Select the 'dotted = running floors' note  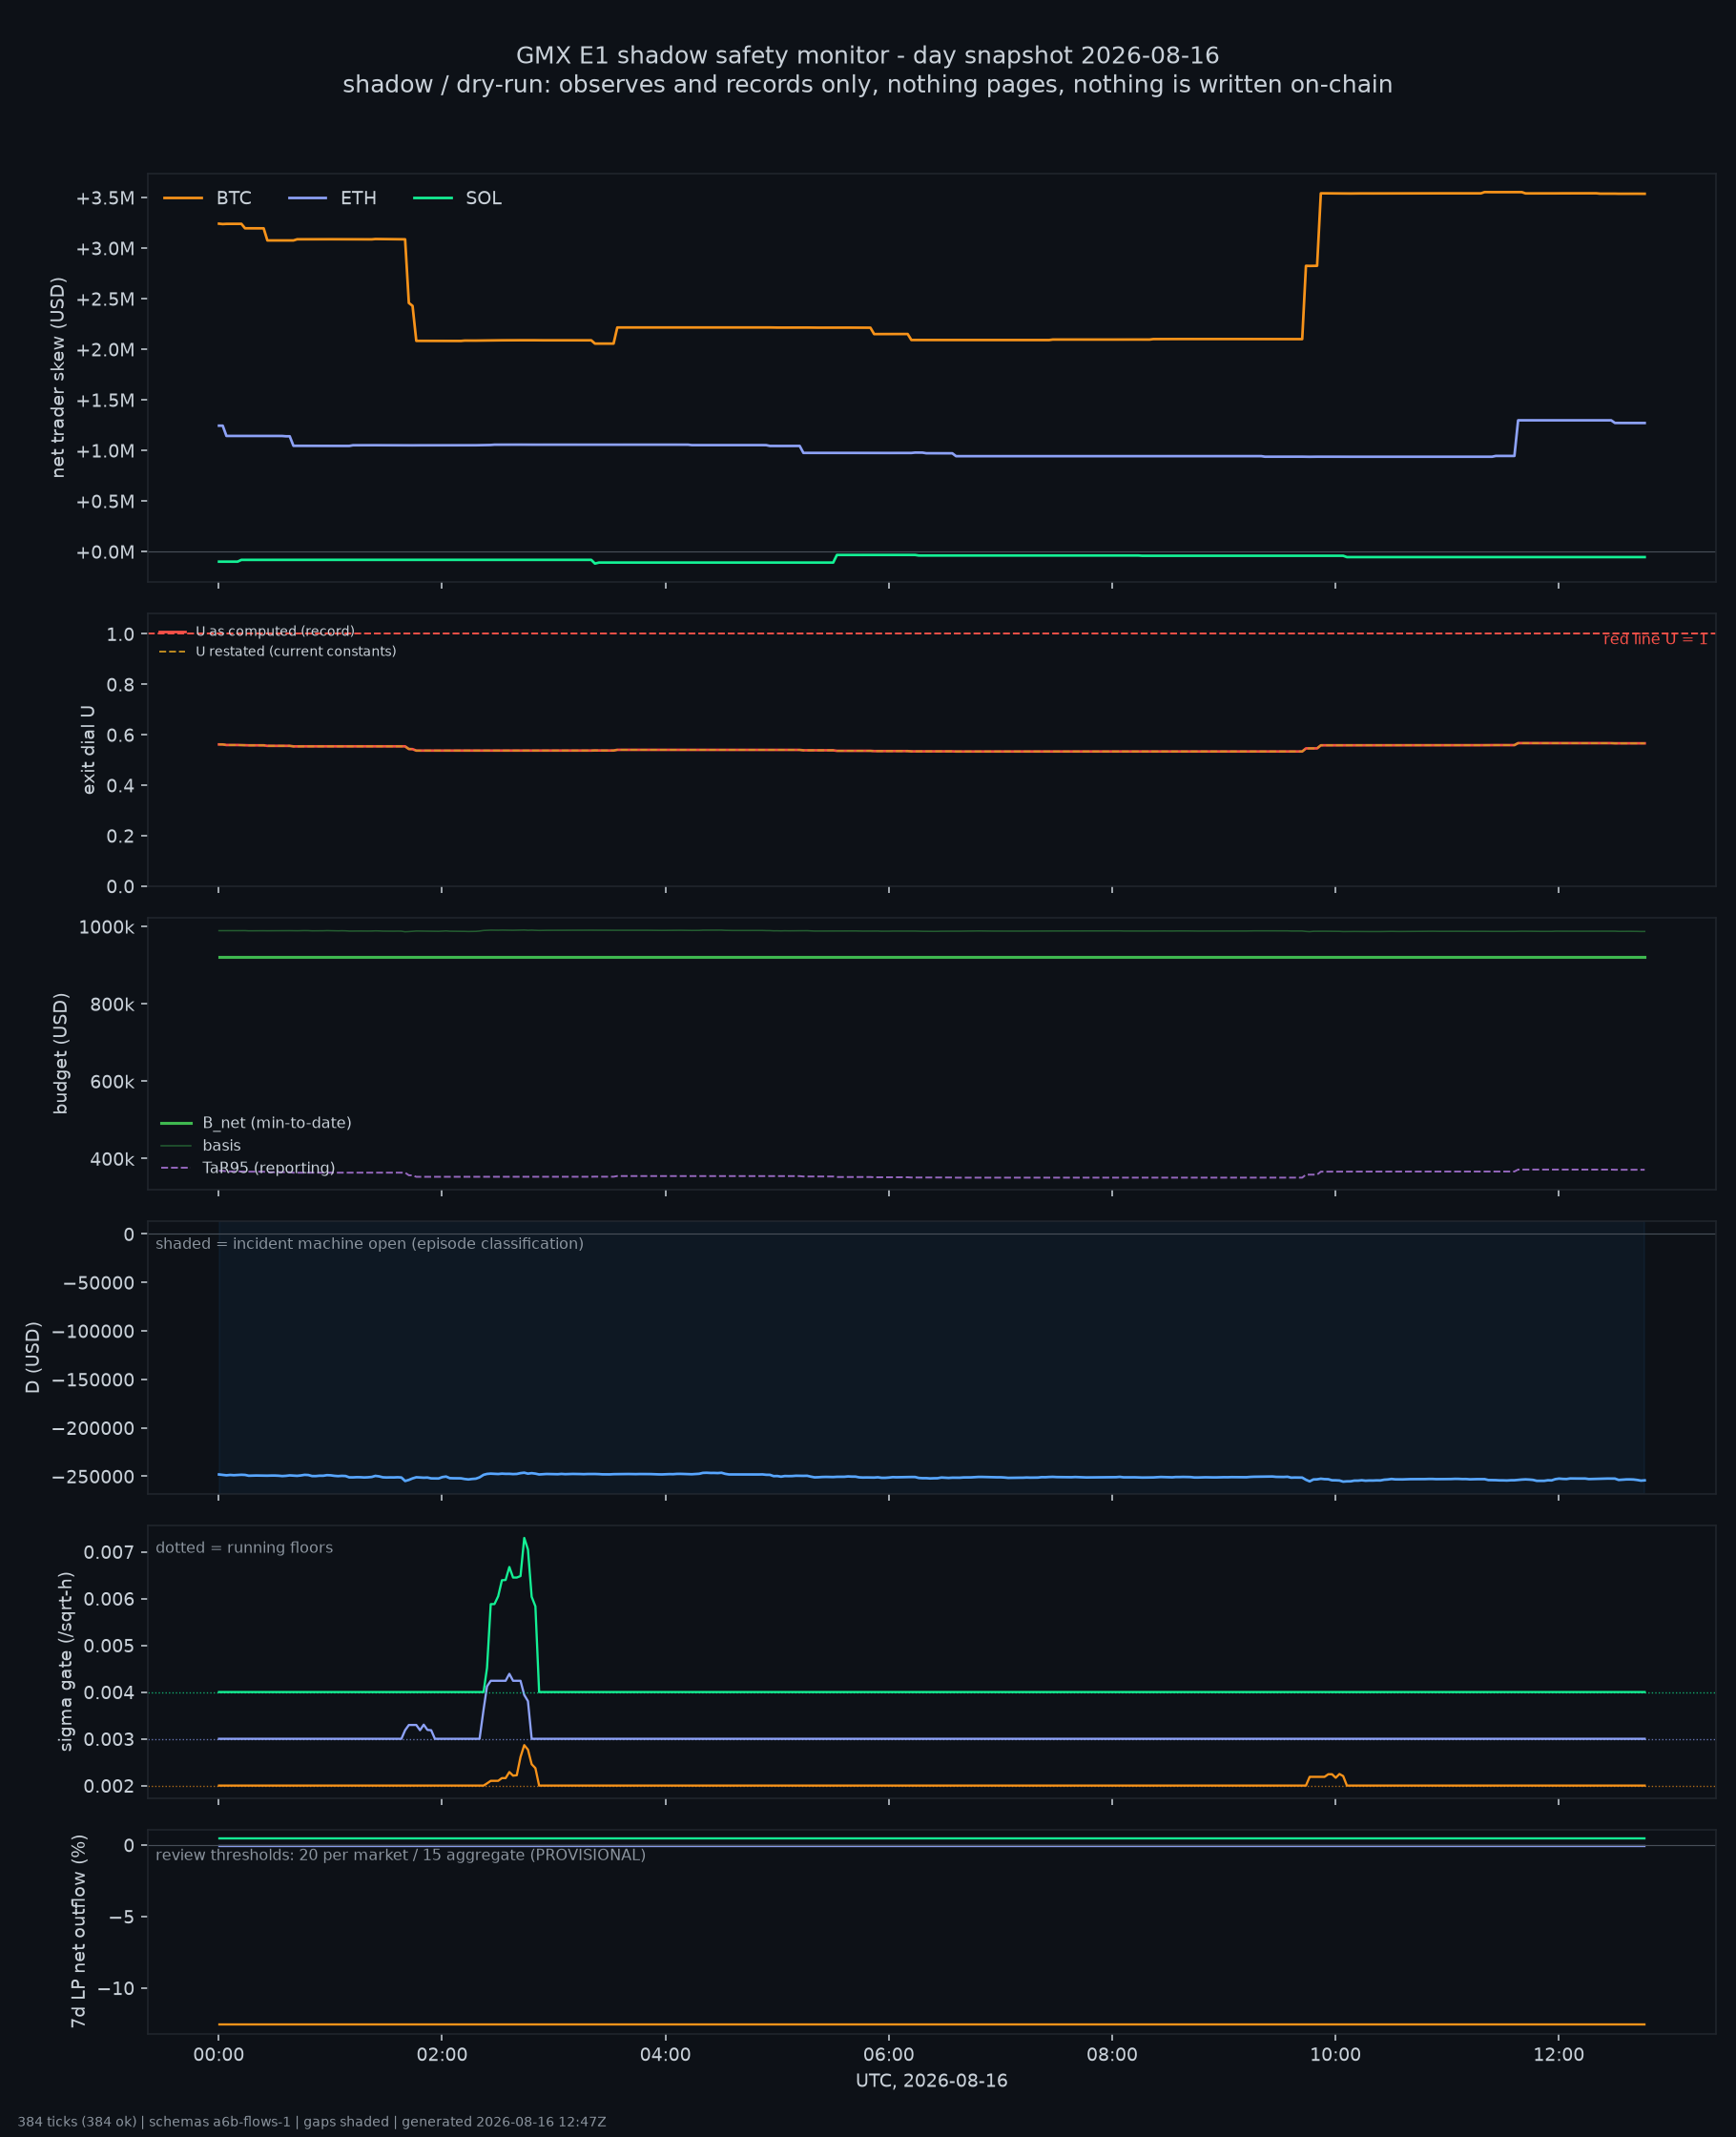click(x=244, y=1548)
